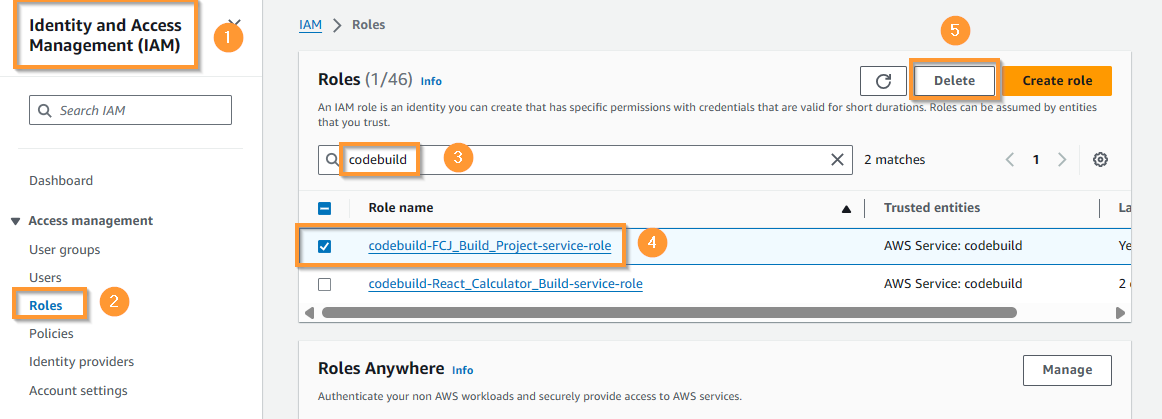The height and width of the screenshot is (419, 1162).
Task: Toggle the select-all roles header checkbox
Action: click(325, 208)
